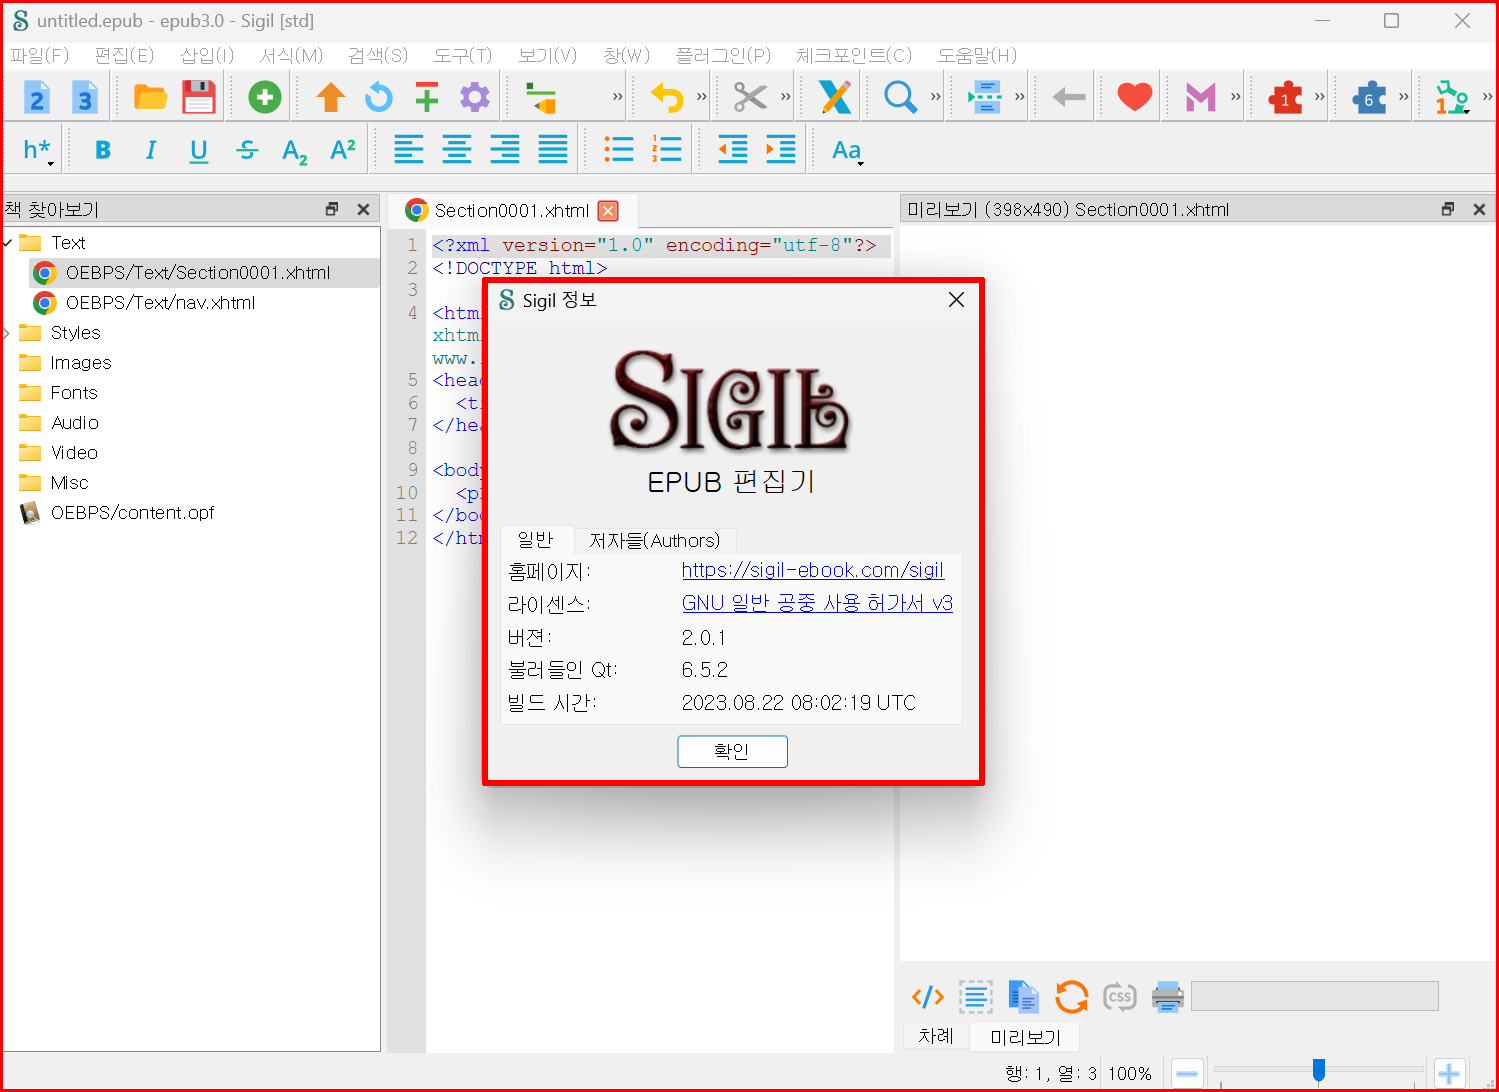This screenshot has width=1499, height=1092.
Task: Open the sigil-ebook.com homepage link
Action: 813,570
